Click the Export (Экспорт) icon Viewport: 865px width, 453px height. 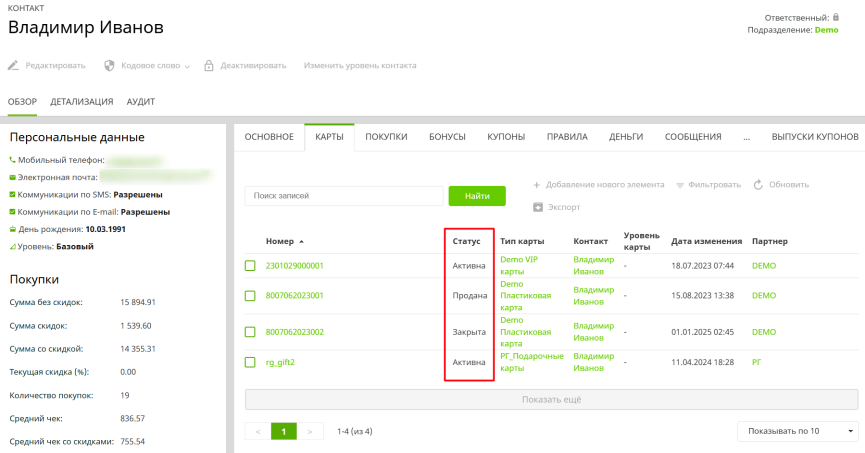point(538,207)
